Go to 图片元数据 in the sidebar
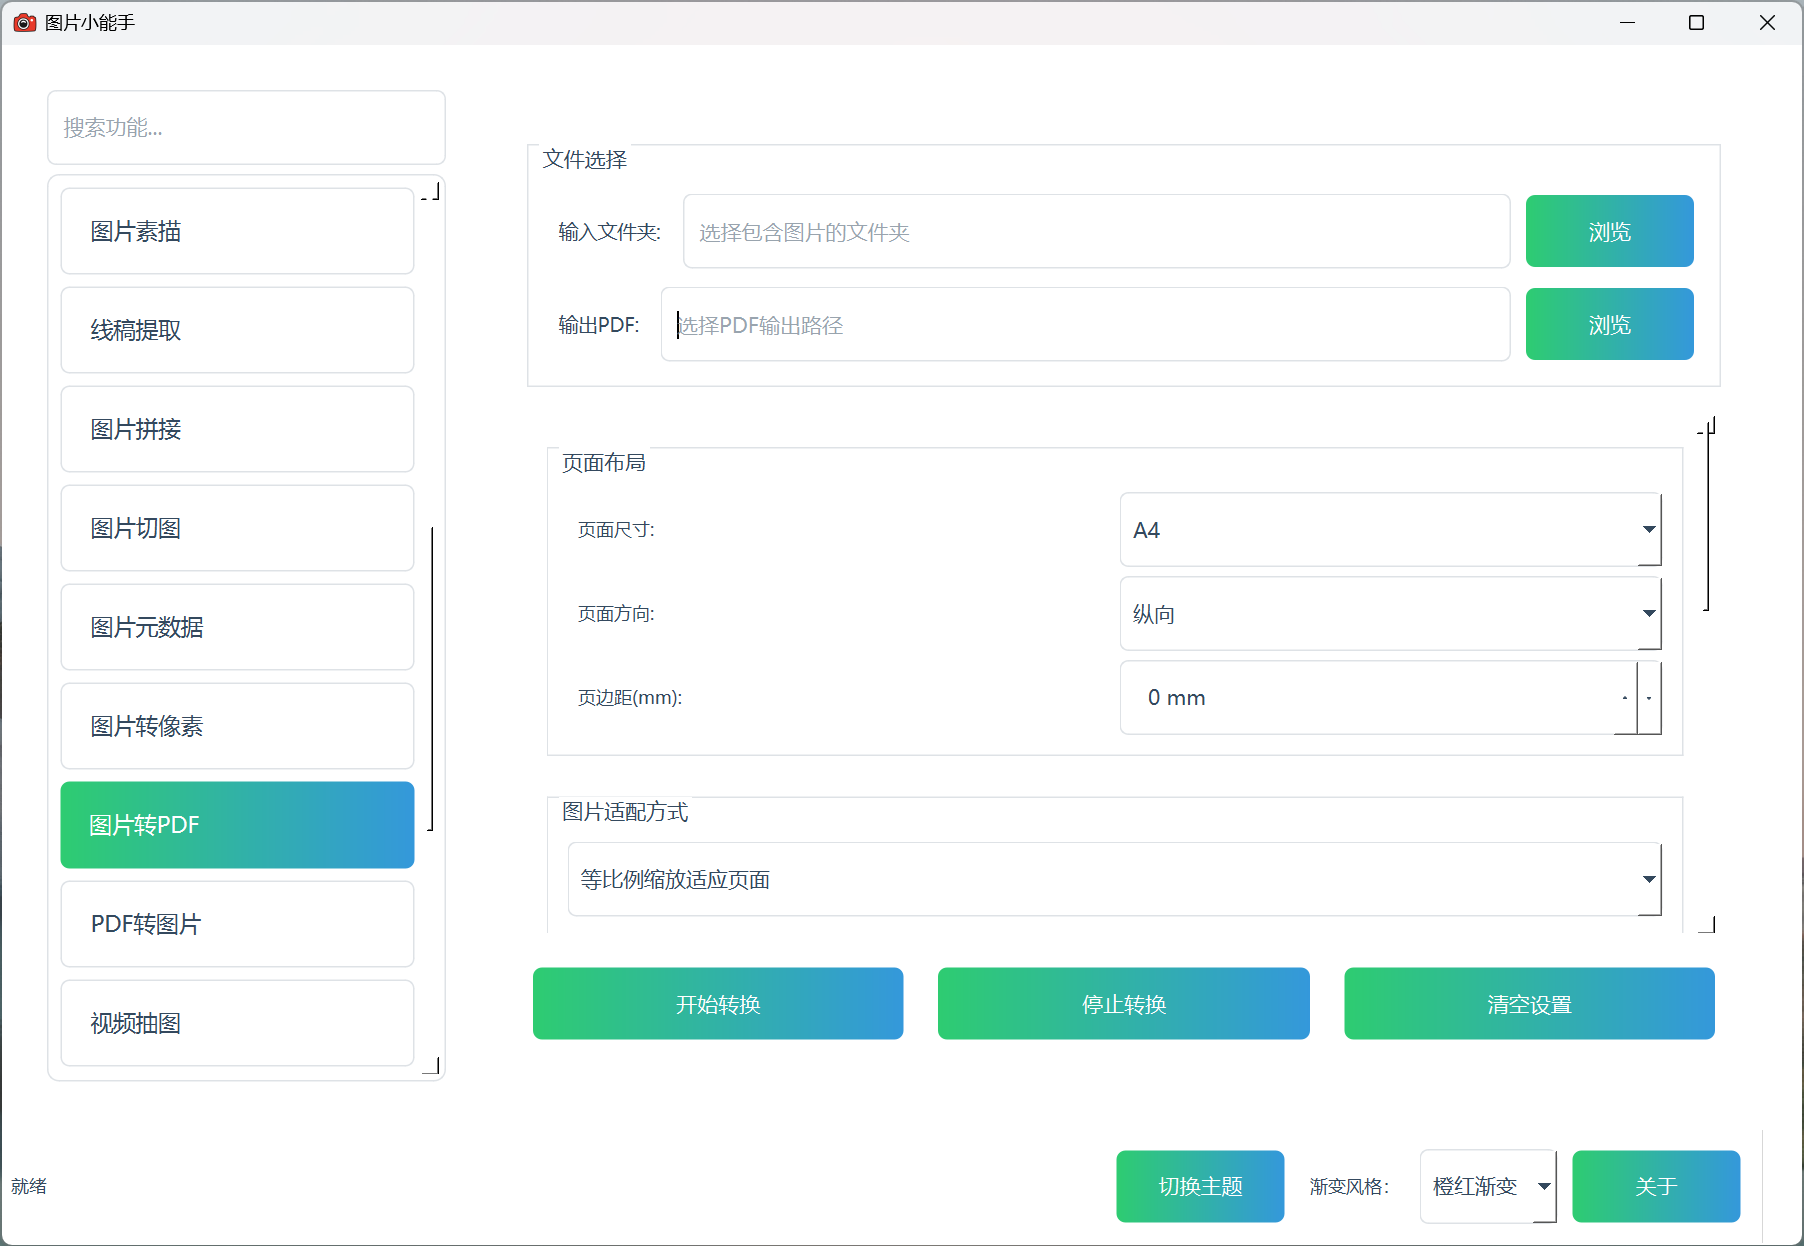This screenshot has height=1246, width=1804. click(237, 628)
